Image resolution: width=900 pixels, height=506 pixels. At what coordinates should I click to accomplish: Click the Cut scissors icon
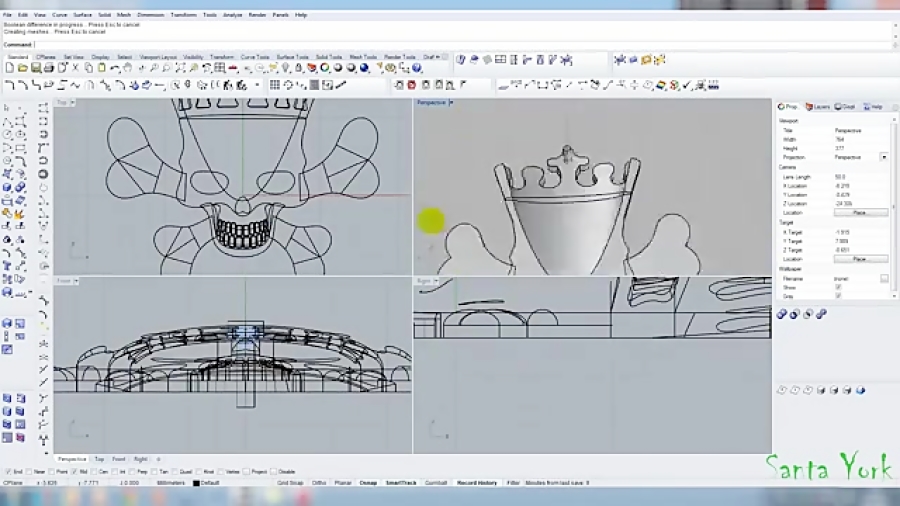(75, 68)
